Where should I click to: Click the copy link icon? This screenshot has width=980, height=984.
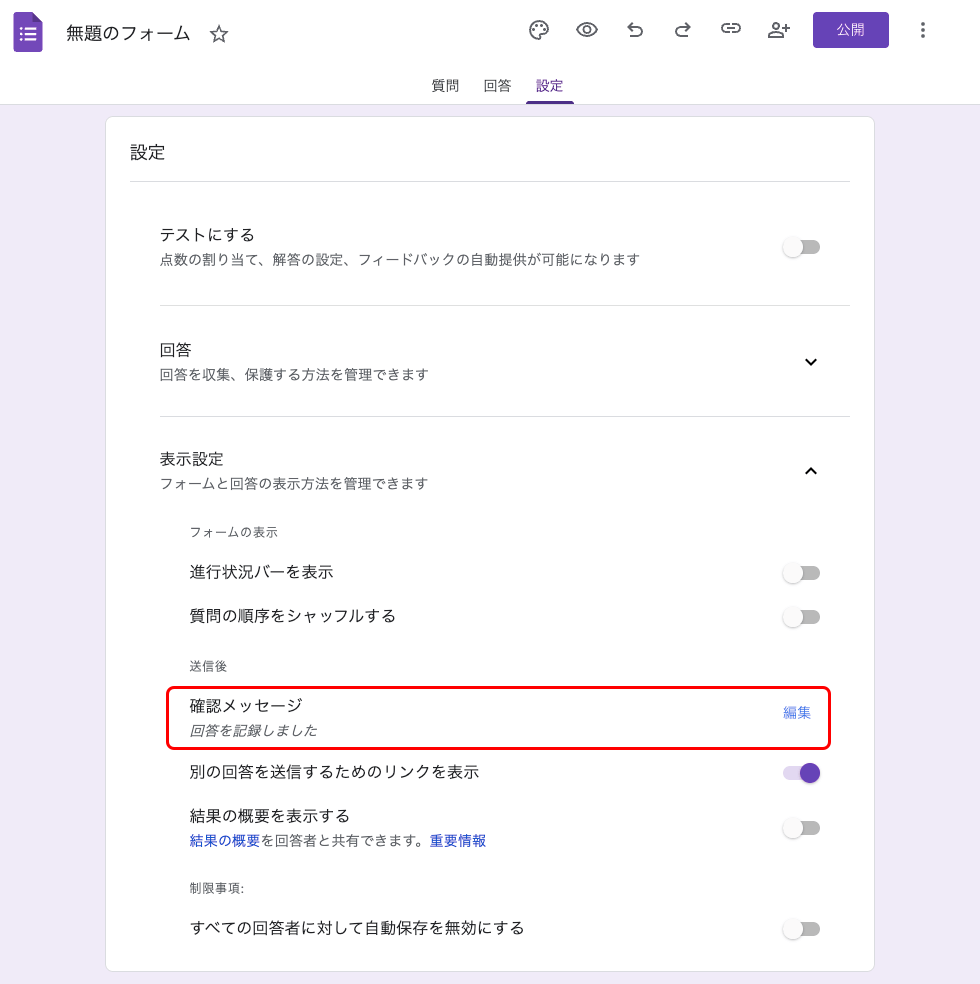(x=731, y=30)
